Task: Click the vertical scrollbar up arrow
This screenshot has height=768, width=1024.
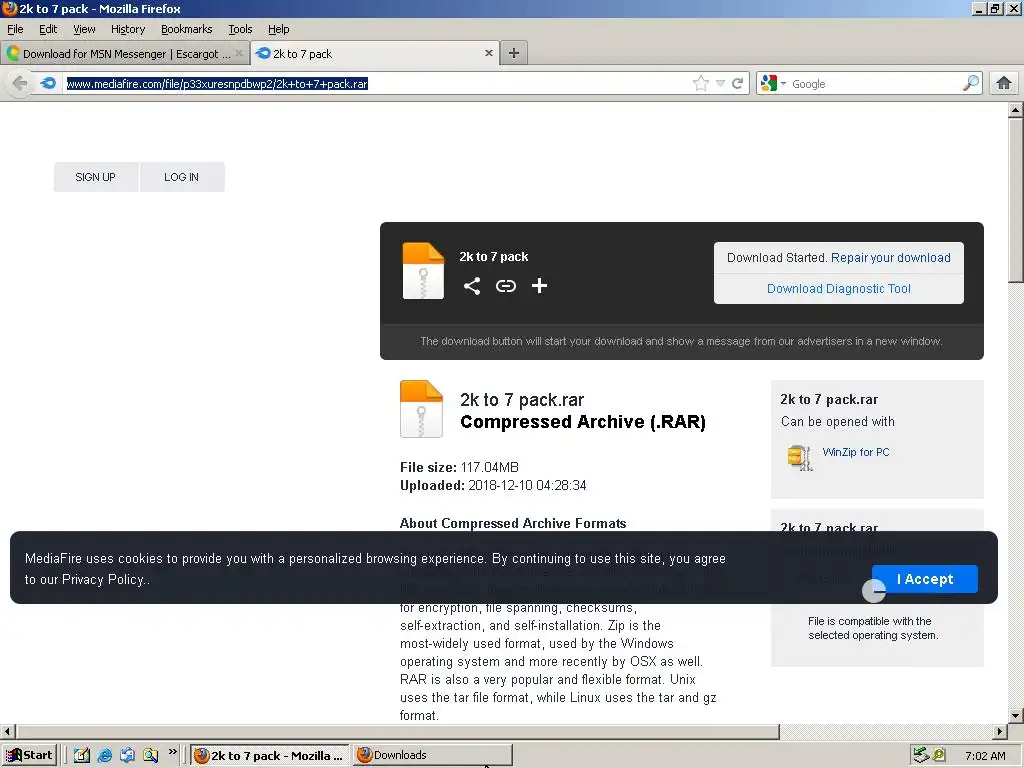Action: pyautogui.click(x=1015, y=110)
